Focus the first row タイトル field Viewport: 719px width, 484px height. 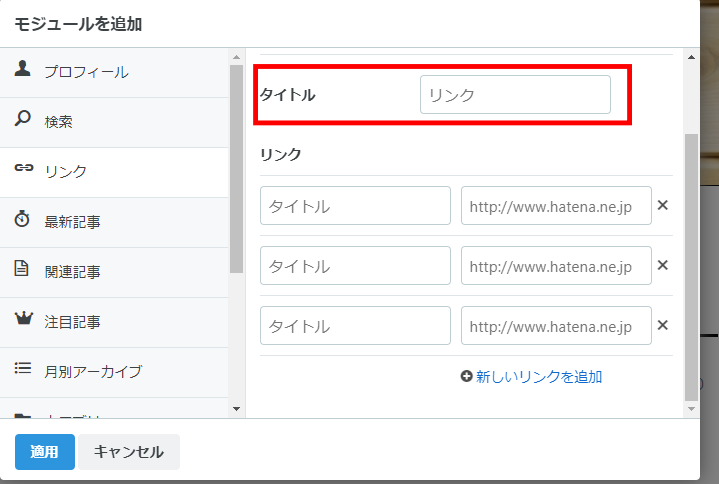[x=355, y=205]
